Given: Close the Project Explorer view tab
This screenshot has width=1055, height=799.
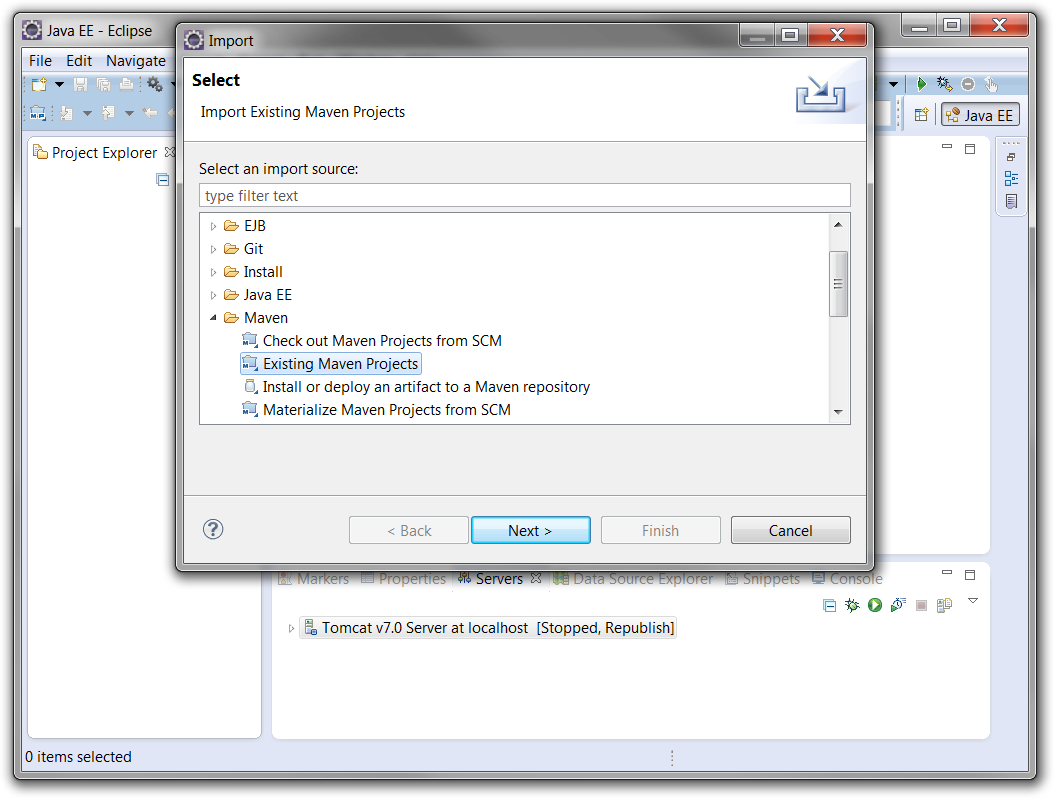Looking at the screenshot, I should click(170, 152).
